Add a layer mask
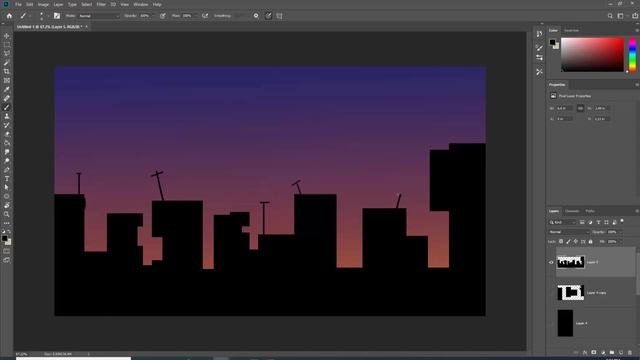Viewport: 640px width, 360px height. [594, 352]
